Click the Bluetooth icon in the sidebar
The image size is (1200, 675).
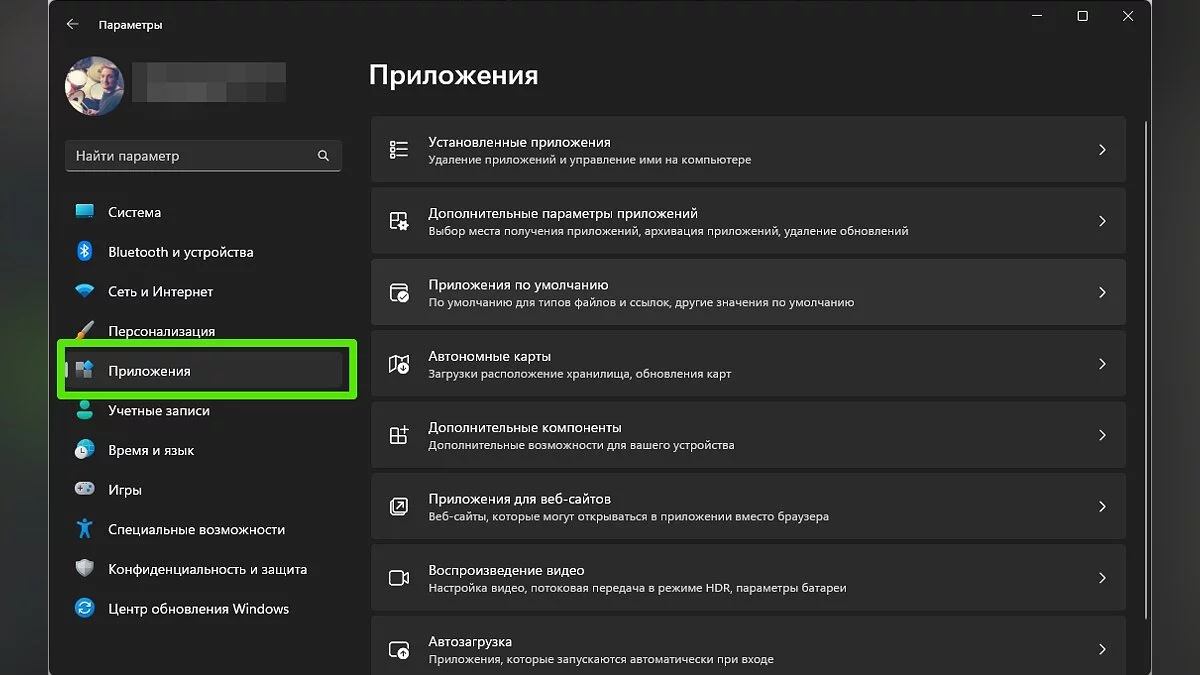pos(85,252)
